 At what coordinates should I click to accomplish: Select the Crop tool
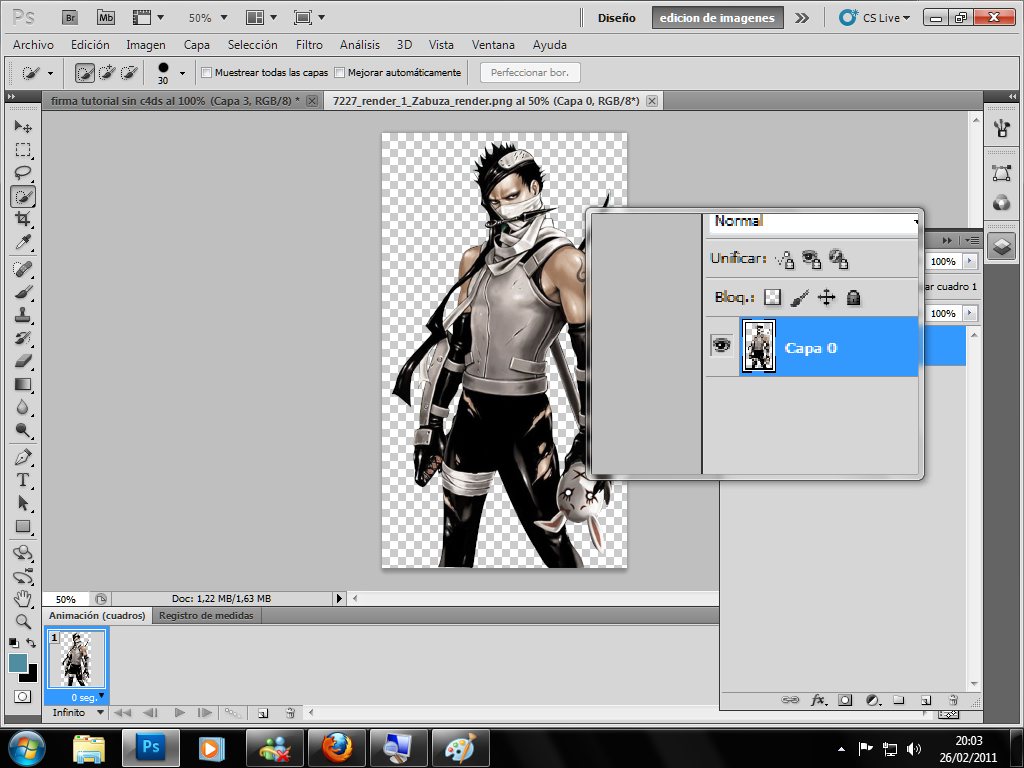23,219
